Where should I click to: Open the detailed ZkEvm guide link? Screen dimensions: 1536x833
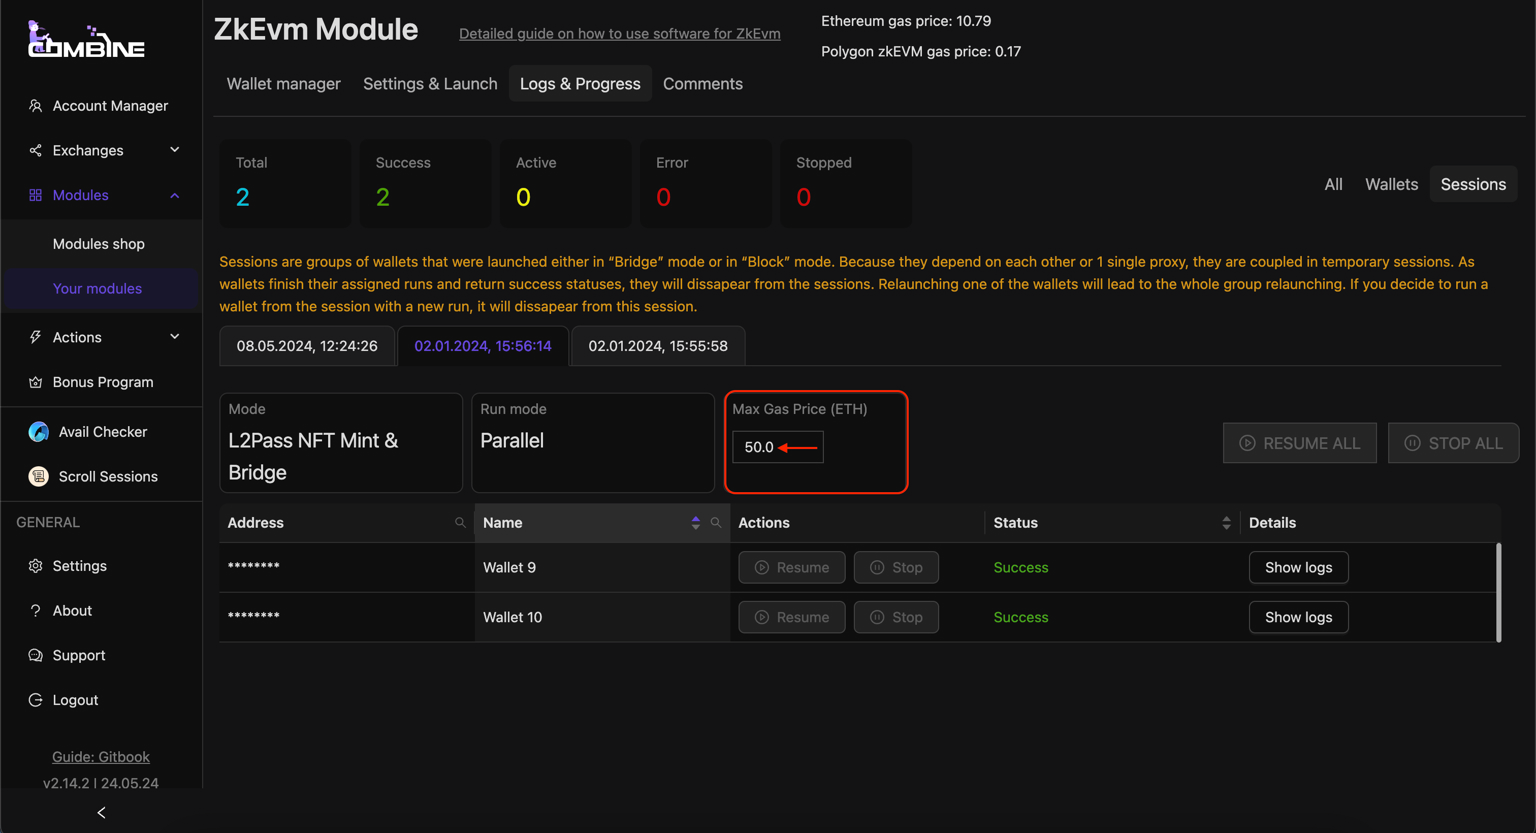pyautogui.click(x=619, y=34)
